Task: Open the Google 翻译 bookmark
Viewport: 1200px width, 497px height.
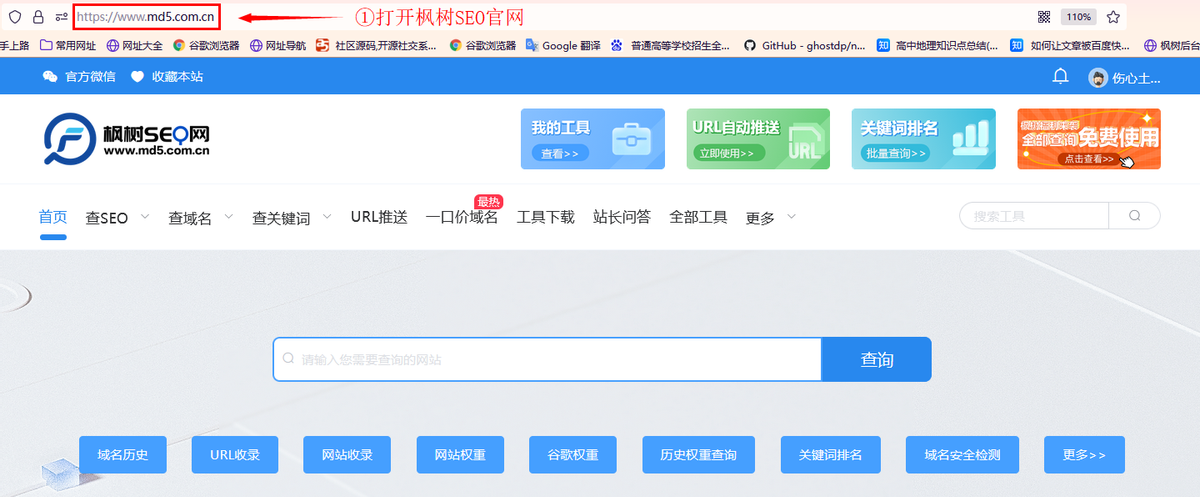Action: click(x=565, y=45)
